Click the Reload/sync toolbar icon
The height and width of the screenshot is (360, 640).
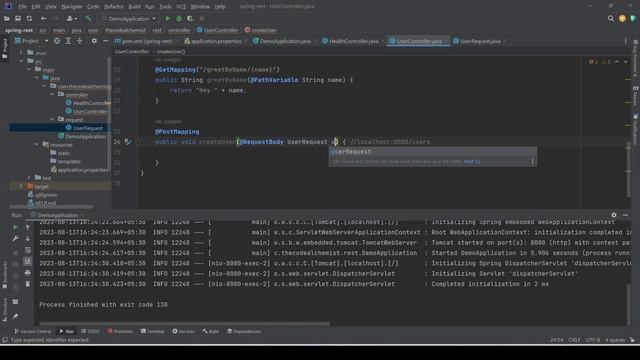[29, 18]
